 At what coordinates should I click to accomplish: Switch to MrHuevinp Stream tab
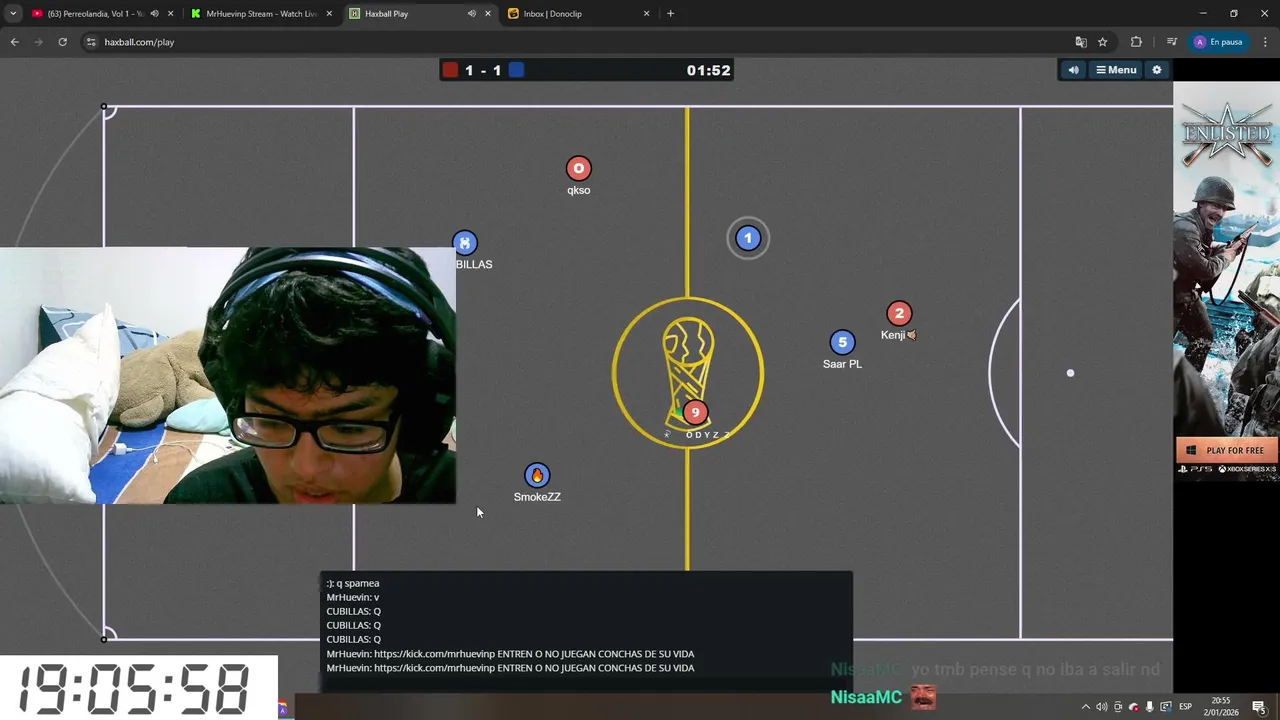[260, 14]
